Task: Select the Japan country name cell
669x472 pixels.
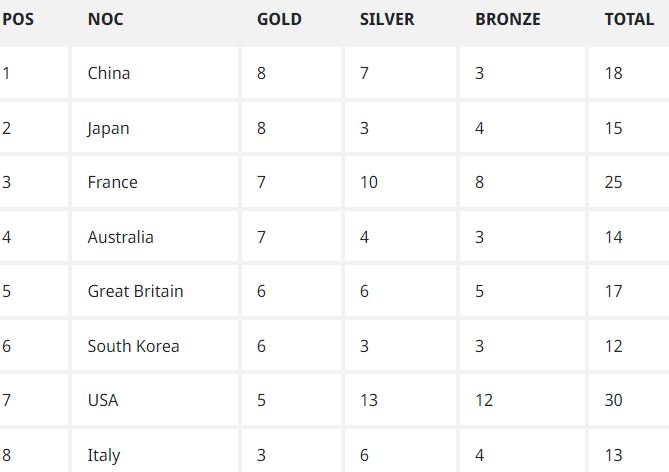Action: point(108,128)
